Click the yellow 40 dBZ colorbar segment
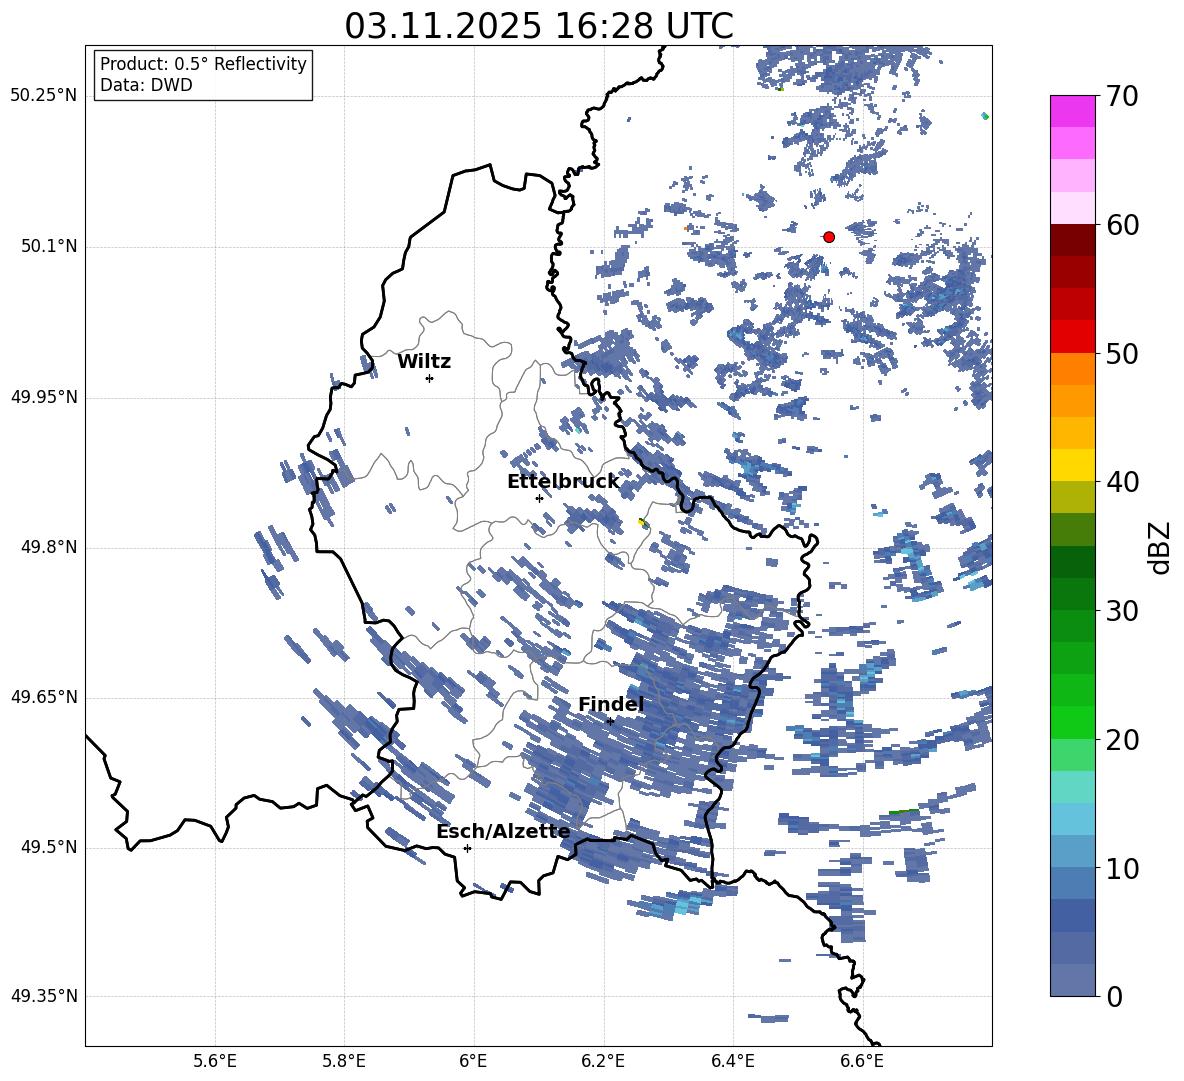 [1072, 465]
